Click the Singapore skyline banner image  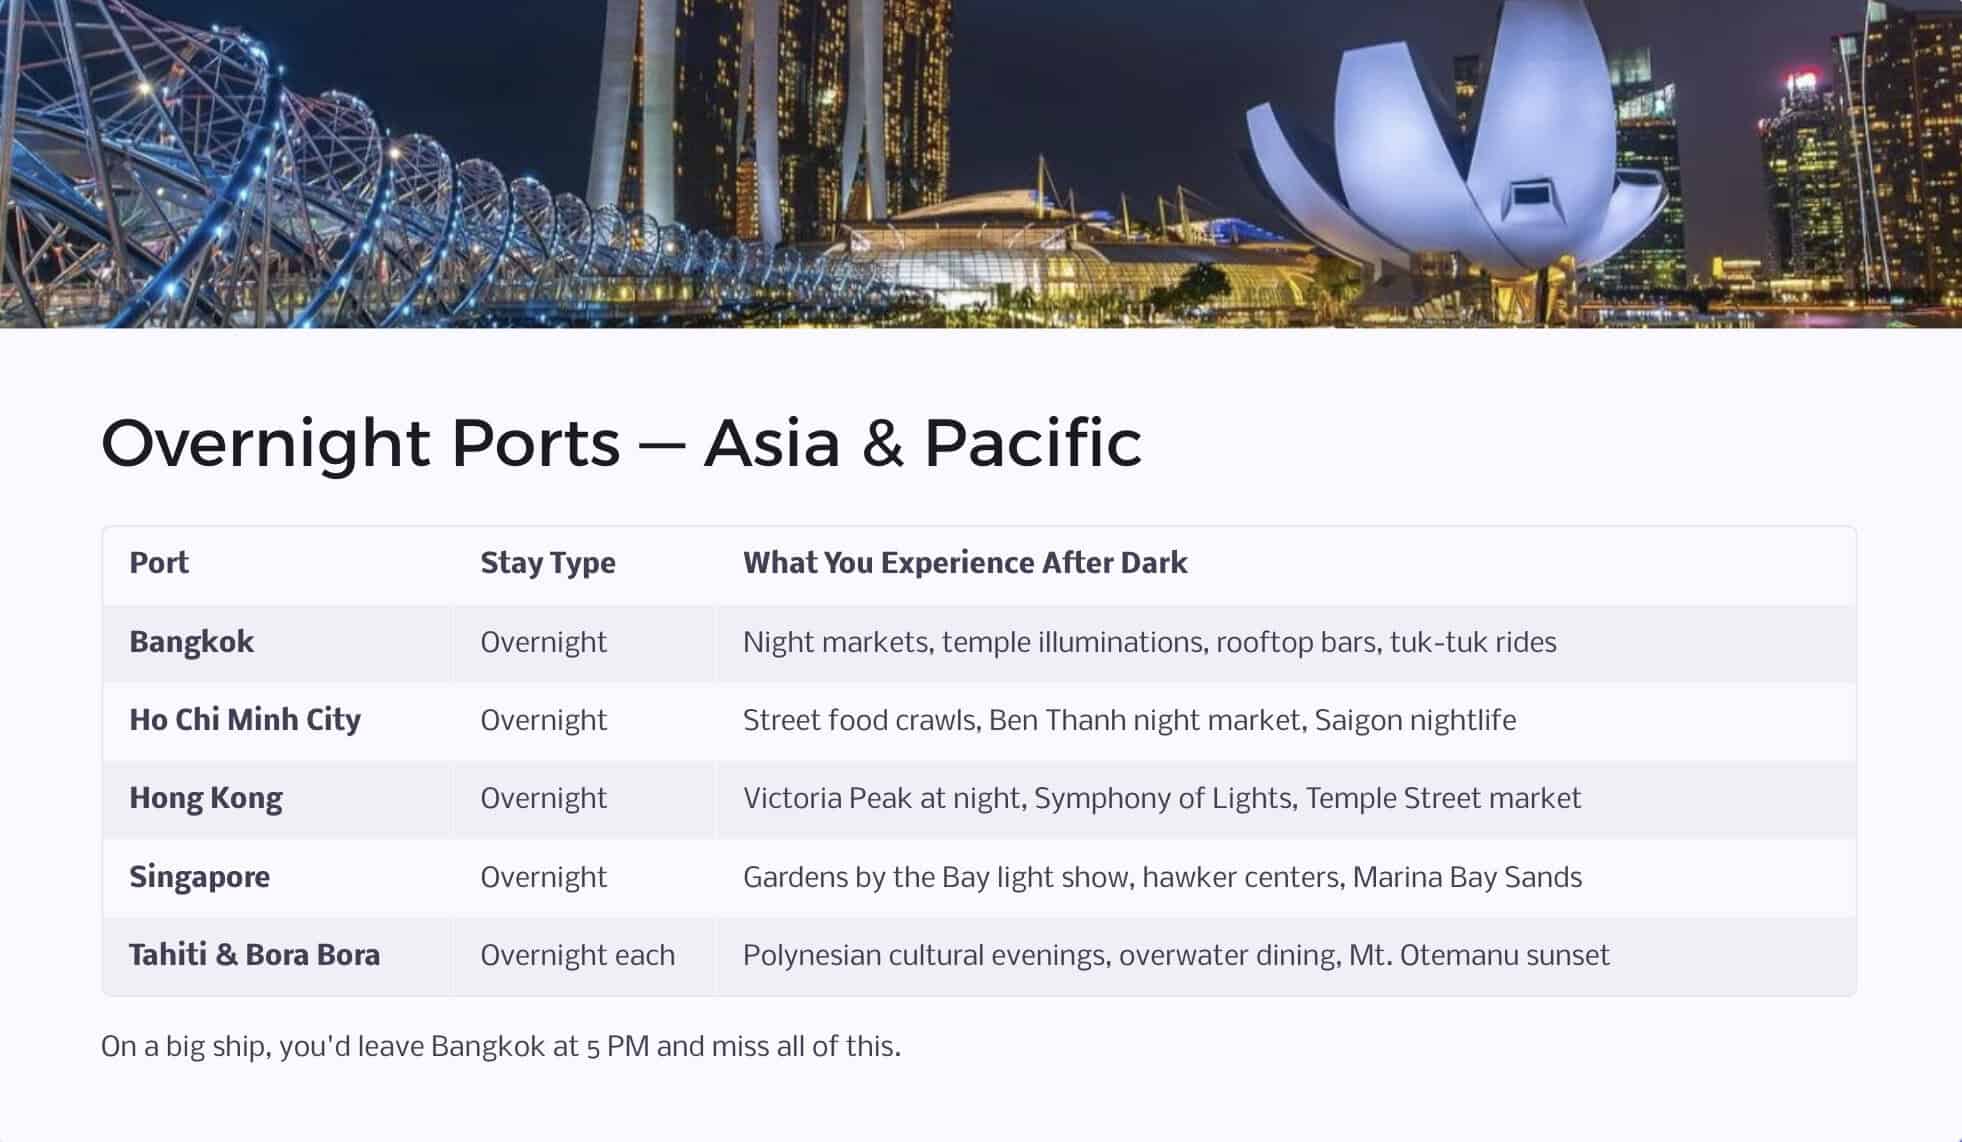pyautogui.click(x=980, y=164)
